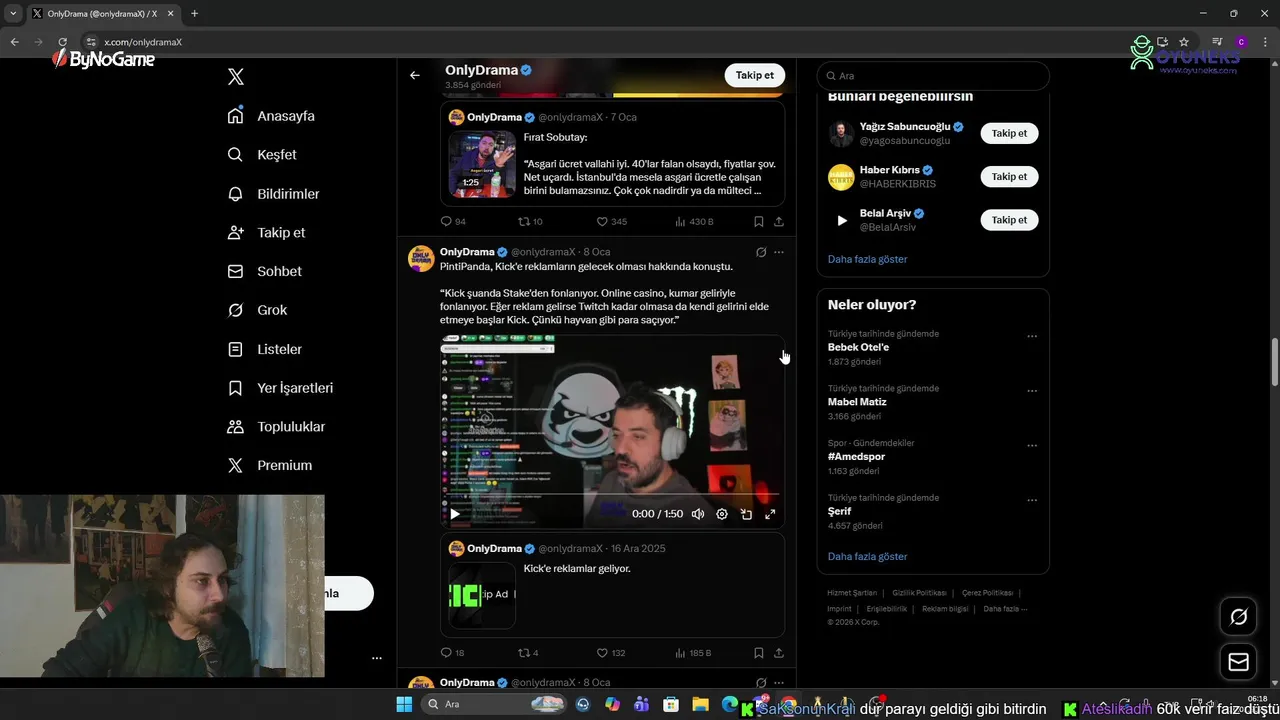
Task: Share the tweet with 185 B views
Action: click(778, 653)
